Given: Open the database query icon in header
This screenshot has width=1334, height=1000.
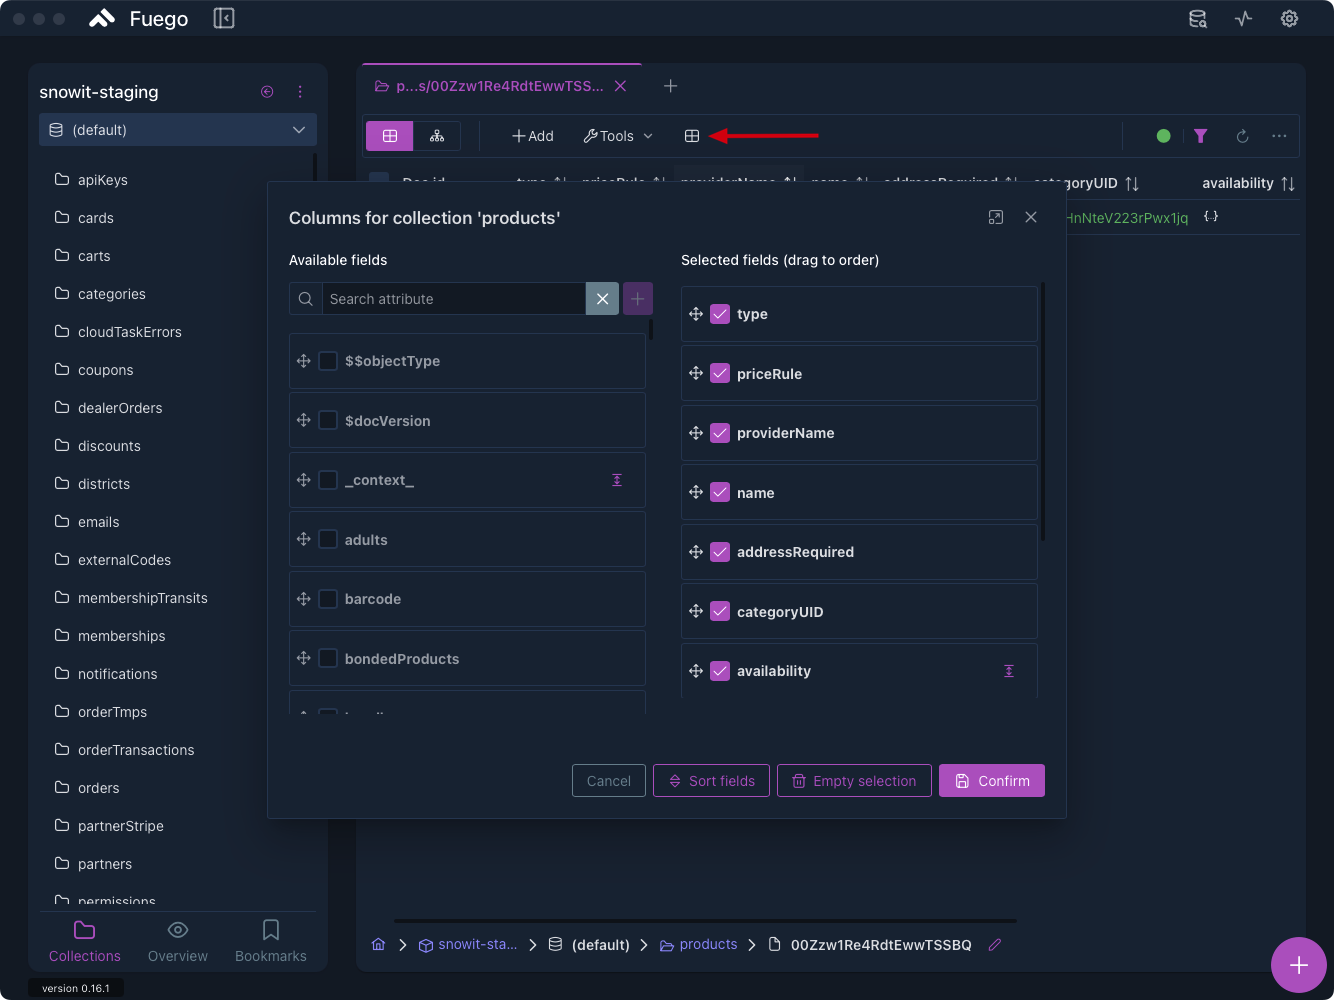Looking at the screenshot, I should click(1197, 19).
